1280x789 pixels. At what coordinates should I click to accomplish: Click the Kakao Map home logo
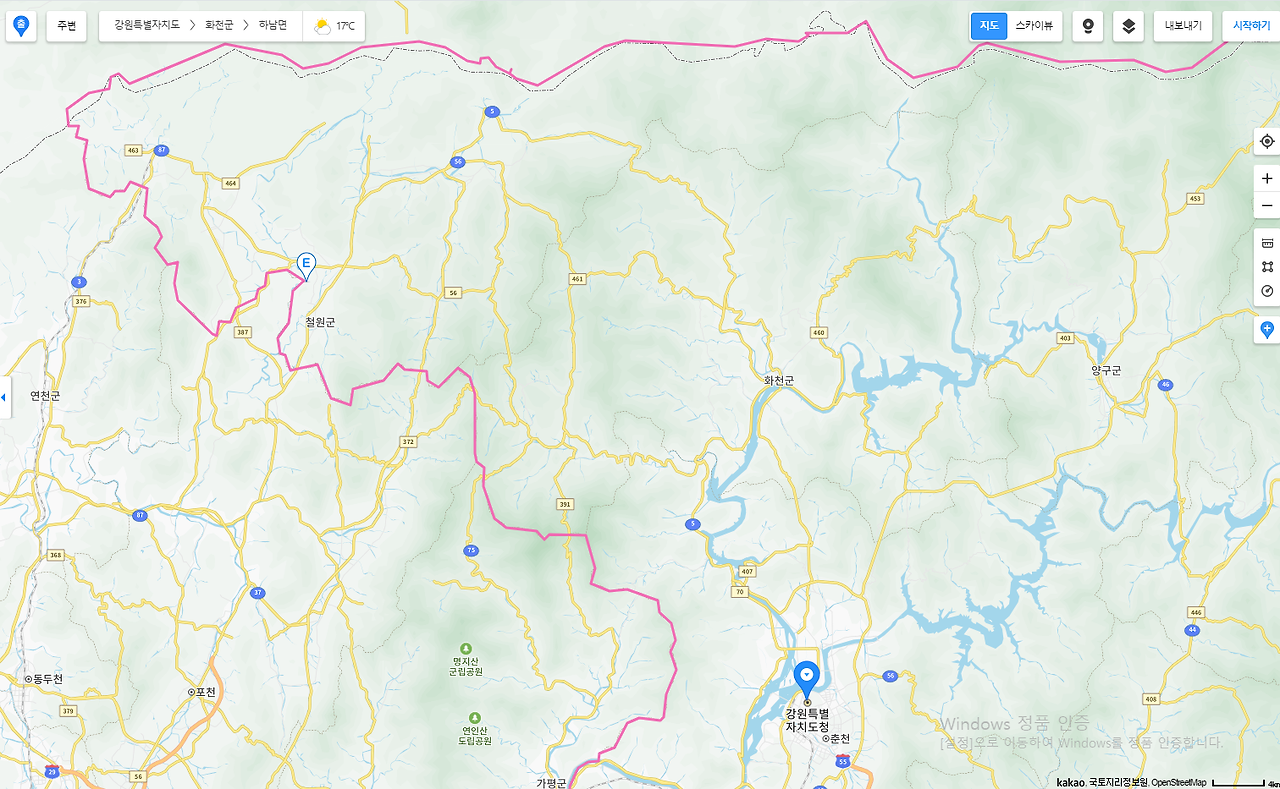tap(21, 26)
